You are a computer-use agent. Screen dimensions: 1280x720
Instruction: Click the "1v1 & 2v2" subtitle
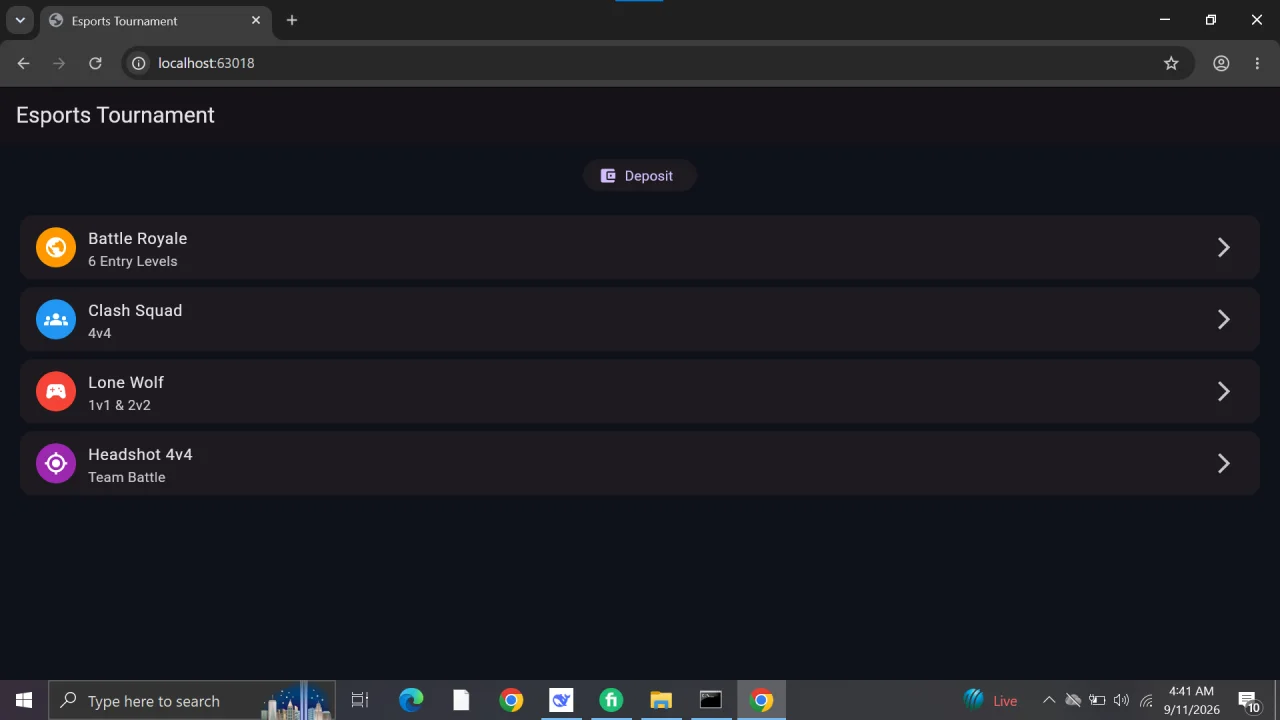(119, 405)
